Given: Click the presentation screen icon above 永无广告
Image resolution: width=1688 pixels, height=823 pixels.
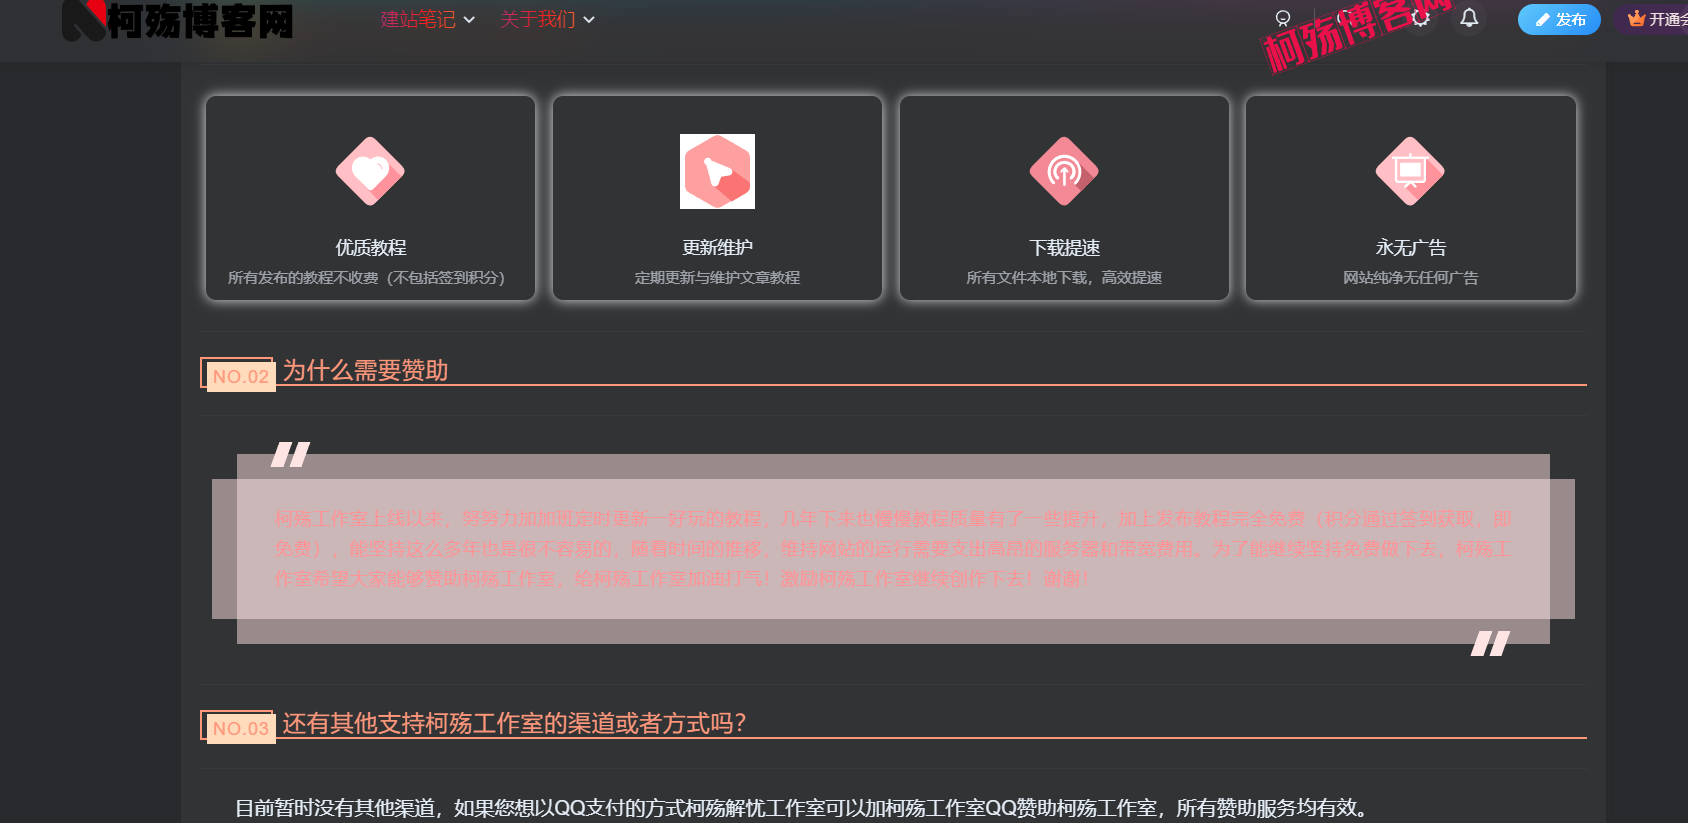Looking at the screenshot, I should [x=1410, y=171].
